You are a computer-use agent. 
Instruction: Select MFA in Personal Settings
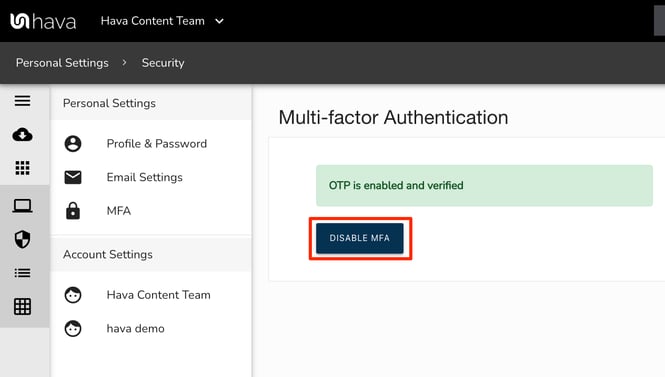click(119, 211)
